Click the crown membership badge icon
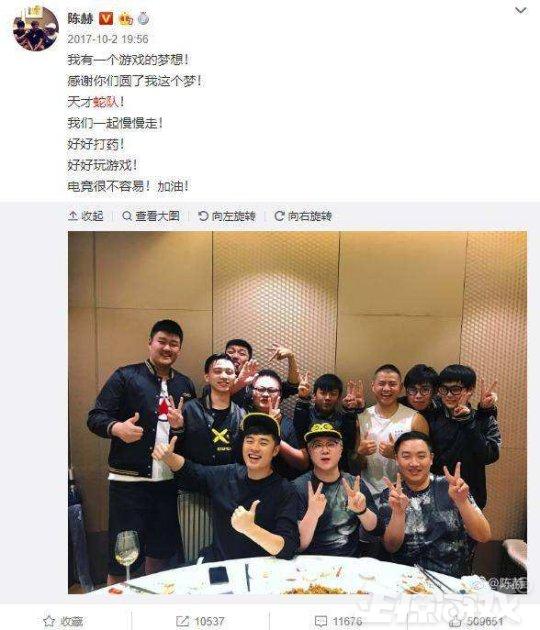Screen dimensions: 540x630 tap(126, 18)
